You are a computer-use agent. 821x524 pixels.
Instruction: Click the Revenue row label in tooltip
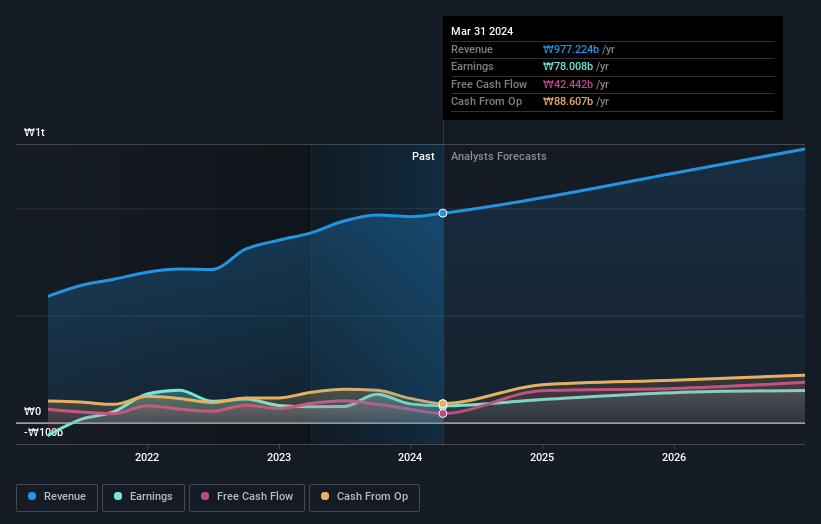coord(472,49)
